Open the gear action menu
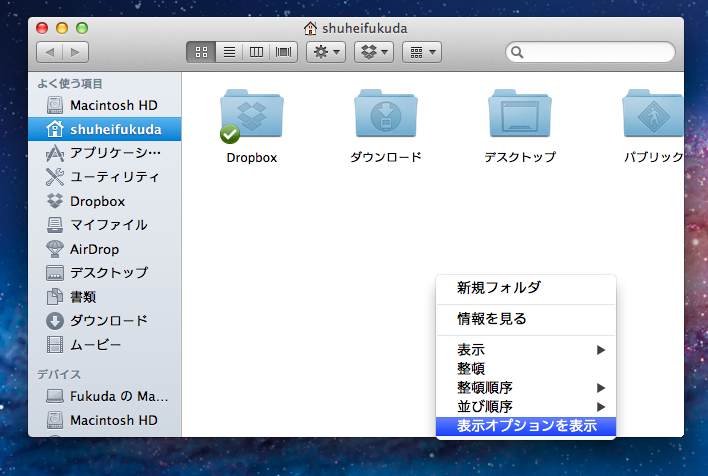The image size is (708, 476). click(326, 52)
